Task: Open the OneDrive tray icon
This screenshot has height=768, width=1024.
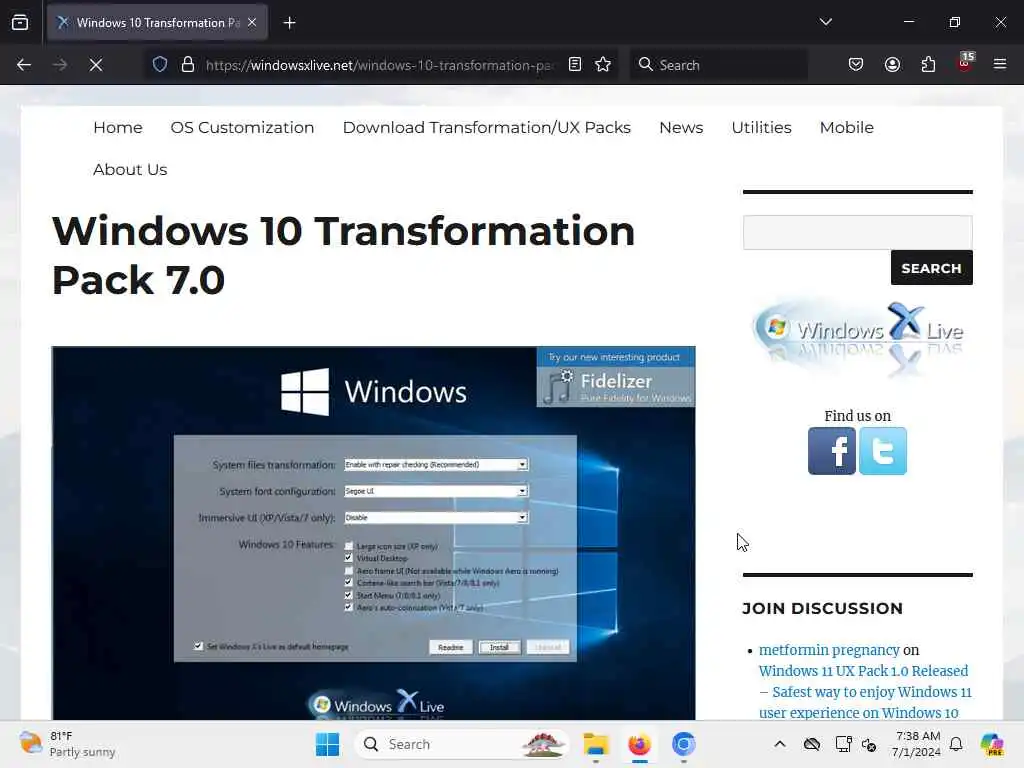Action: [812, 744]
